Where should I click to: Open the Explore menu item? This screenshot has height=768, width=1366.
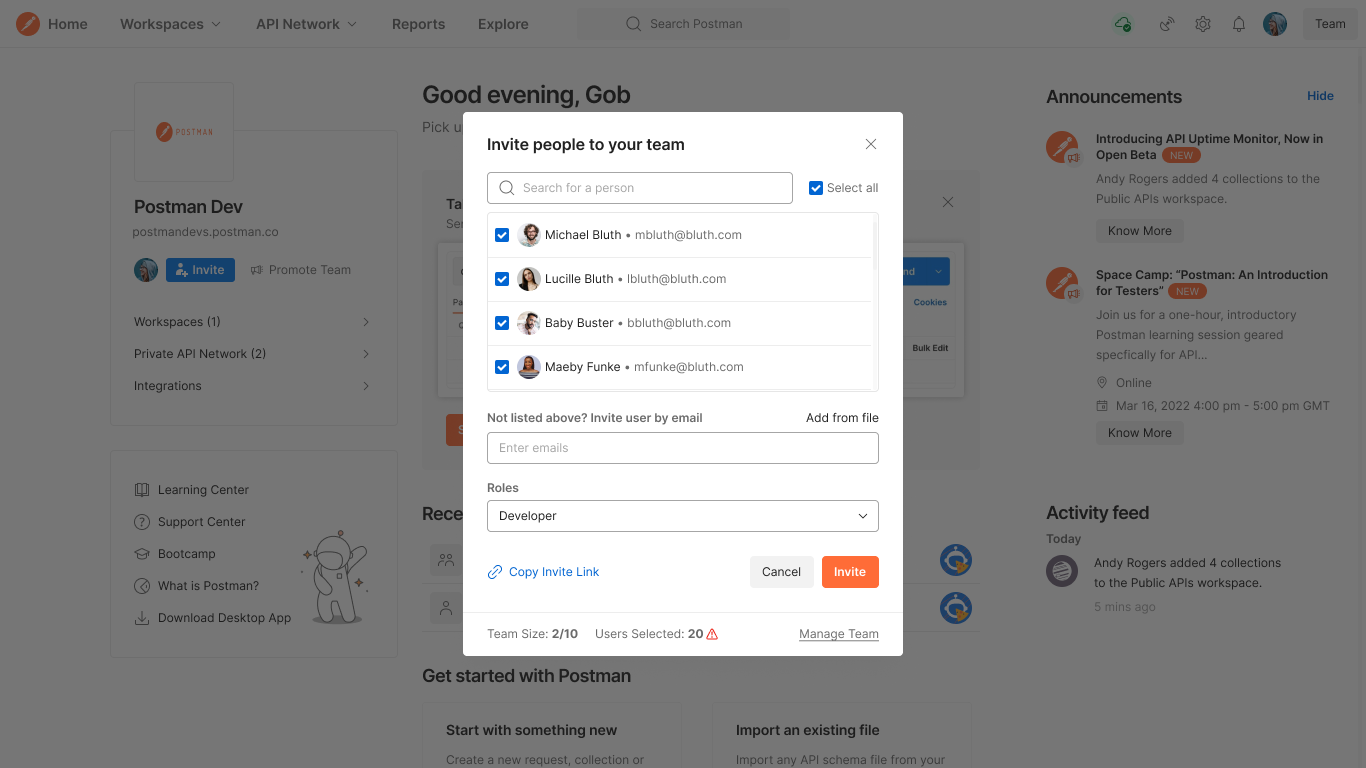[x=503, y=24]
